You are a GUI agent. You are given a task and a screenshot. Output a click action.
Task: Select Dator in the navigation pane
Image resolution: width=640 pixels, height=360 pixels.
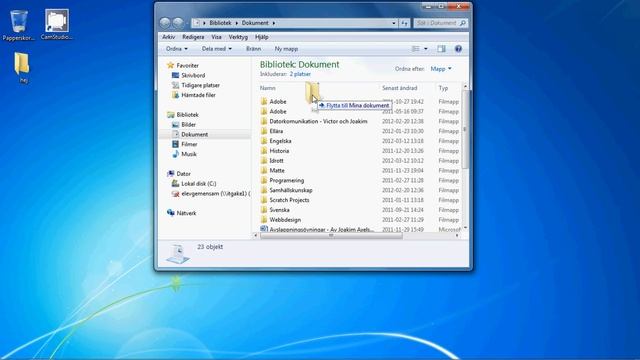pos(183,174)
